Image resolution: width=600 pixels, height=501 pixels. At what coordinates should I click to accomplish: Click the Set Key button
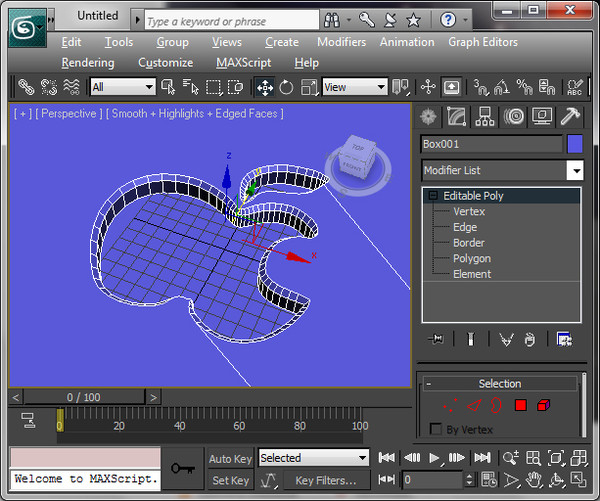point(230,480)
